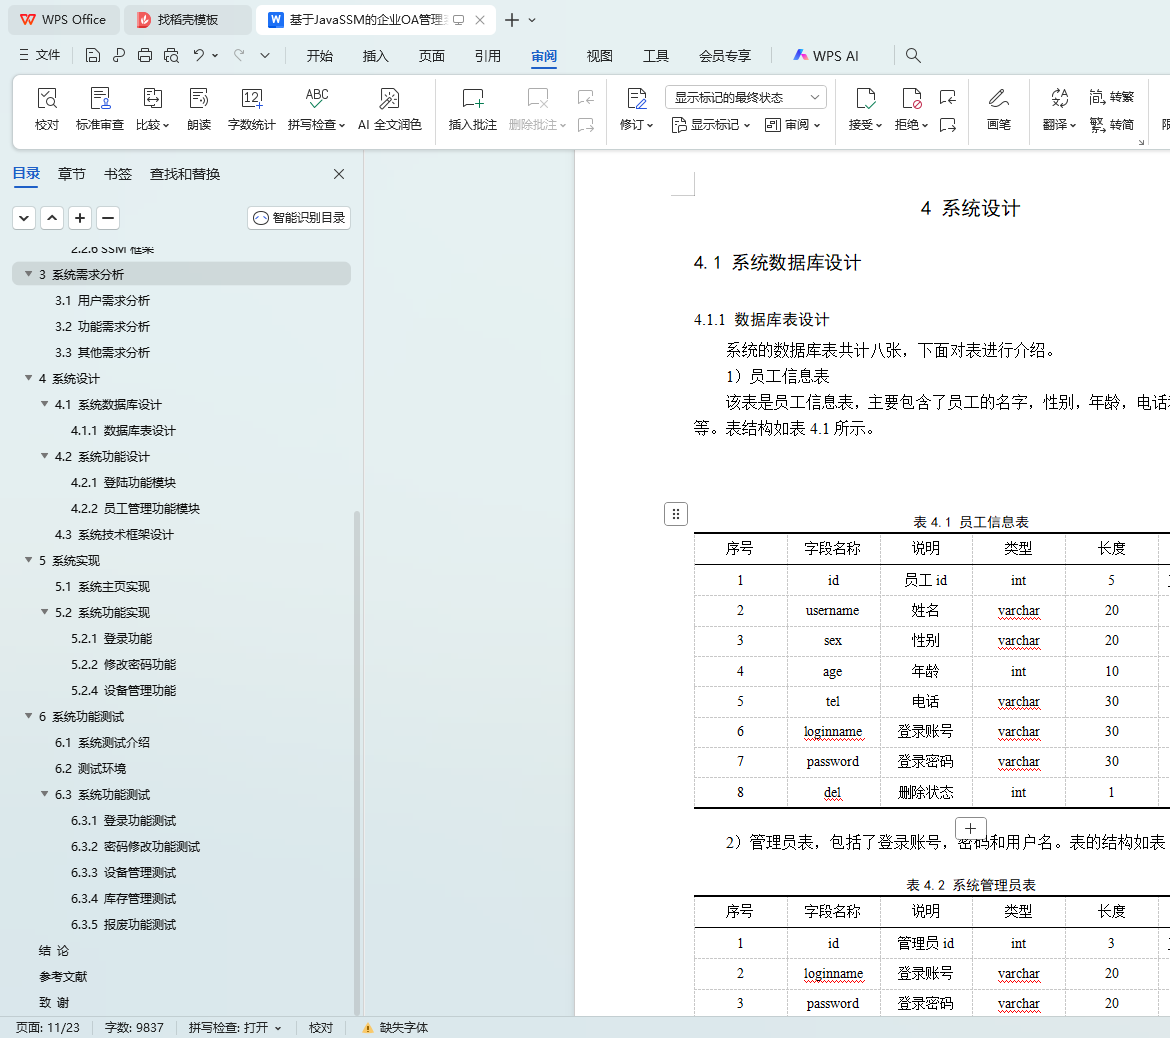Viewport: 1170px width, 1038px height.
Task: Move outline level down arrow button
Action: (x=24, y=218)
